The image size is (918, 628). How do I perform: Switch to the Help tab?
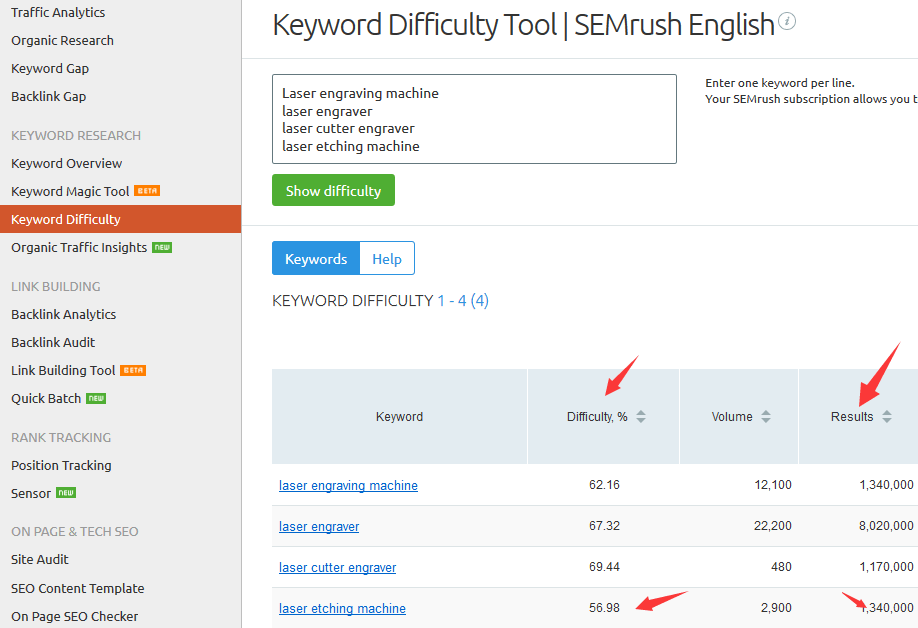[387, 258]
